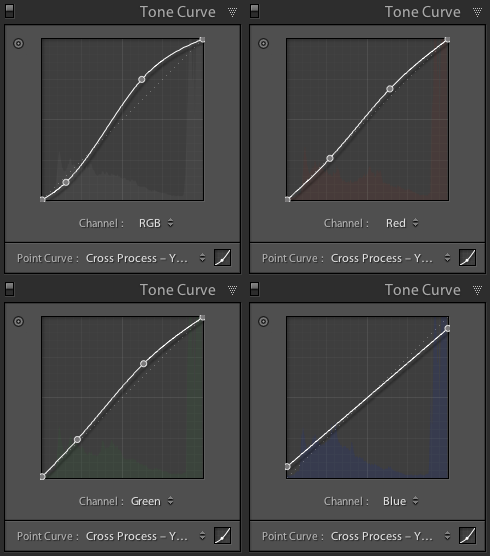Toggle the RGB Tone Curve panel switch off

[10, 11]
